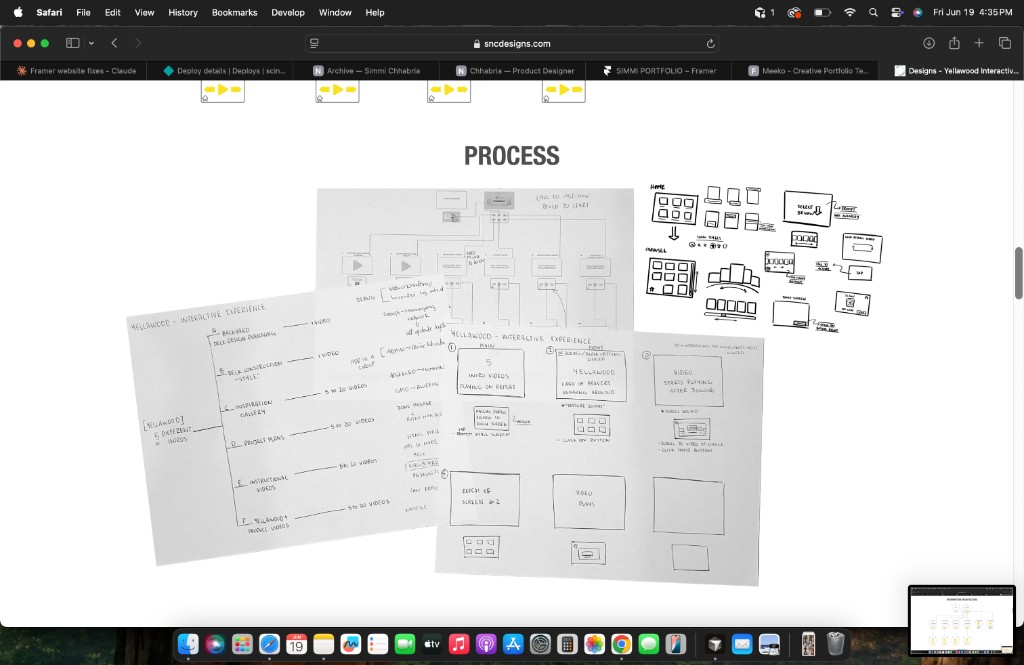Image resolution: width=1024 pixels, height=665 pixels.
Task: Open Launchpad from the Dock
Action: coord(242,644)
